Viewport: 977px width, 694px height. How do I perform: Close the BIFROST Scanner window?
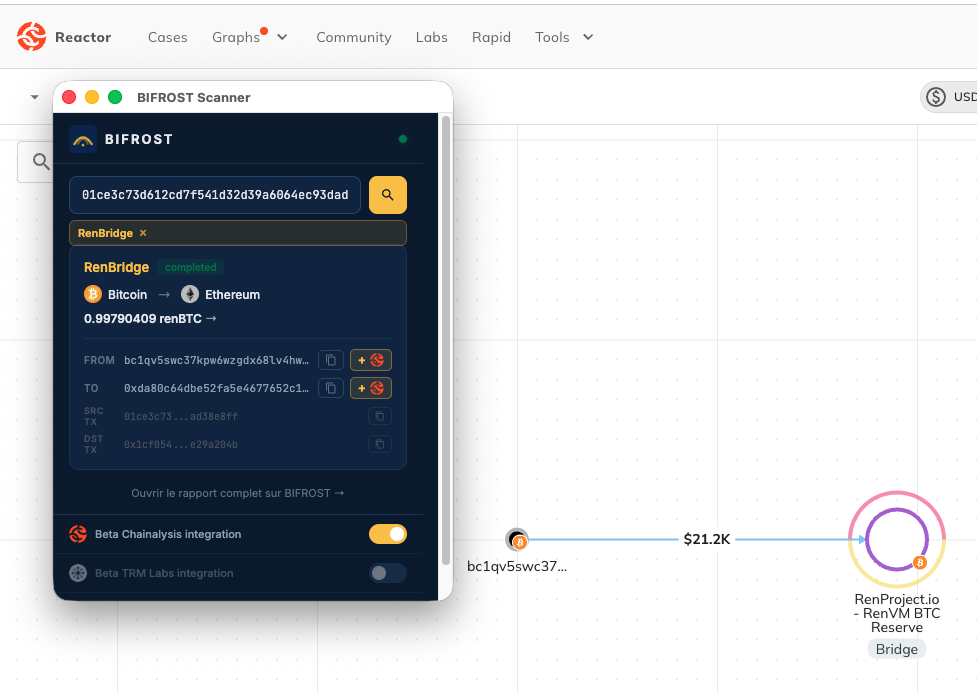tap(69, 97)
